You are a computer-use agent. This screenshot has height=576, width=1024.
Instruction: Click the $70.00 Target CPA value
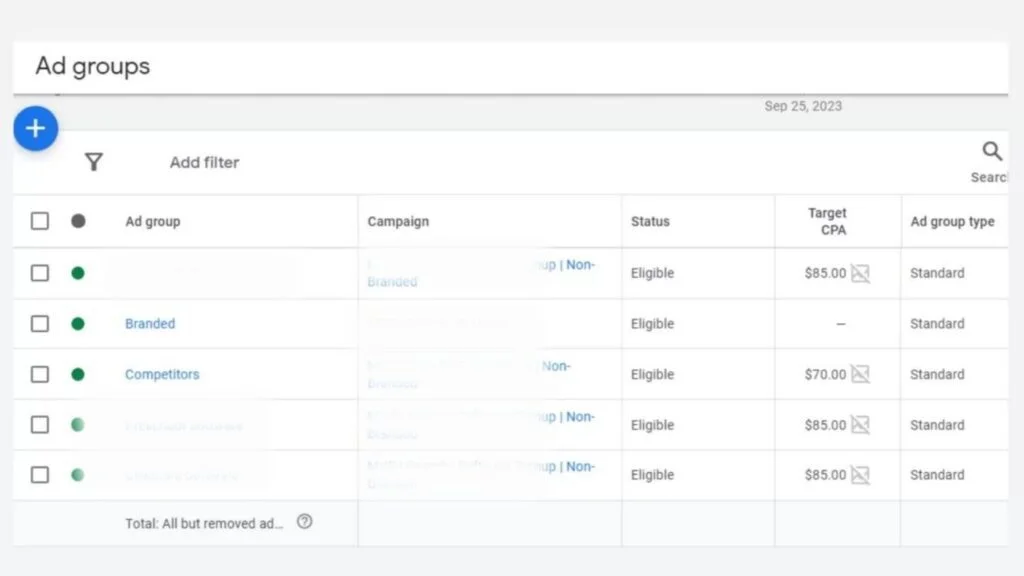[x=825, y=374]
